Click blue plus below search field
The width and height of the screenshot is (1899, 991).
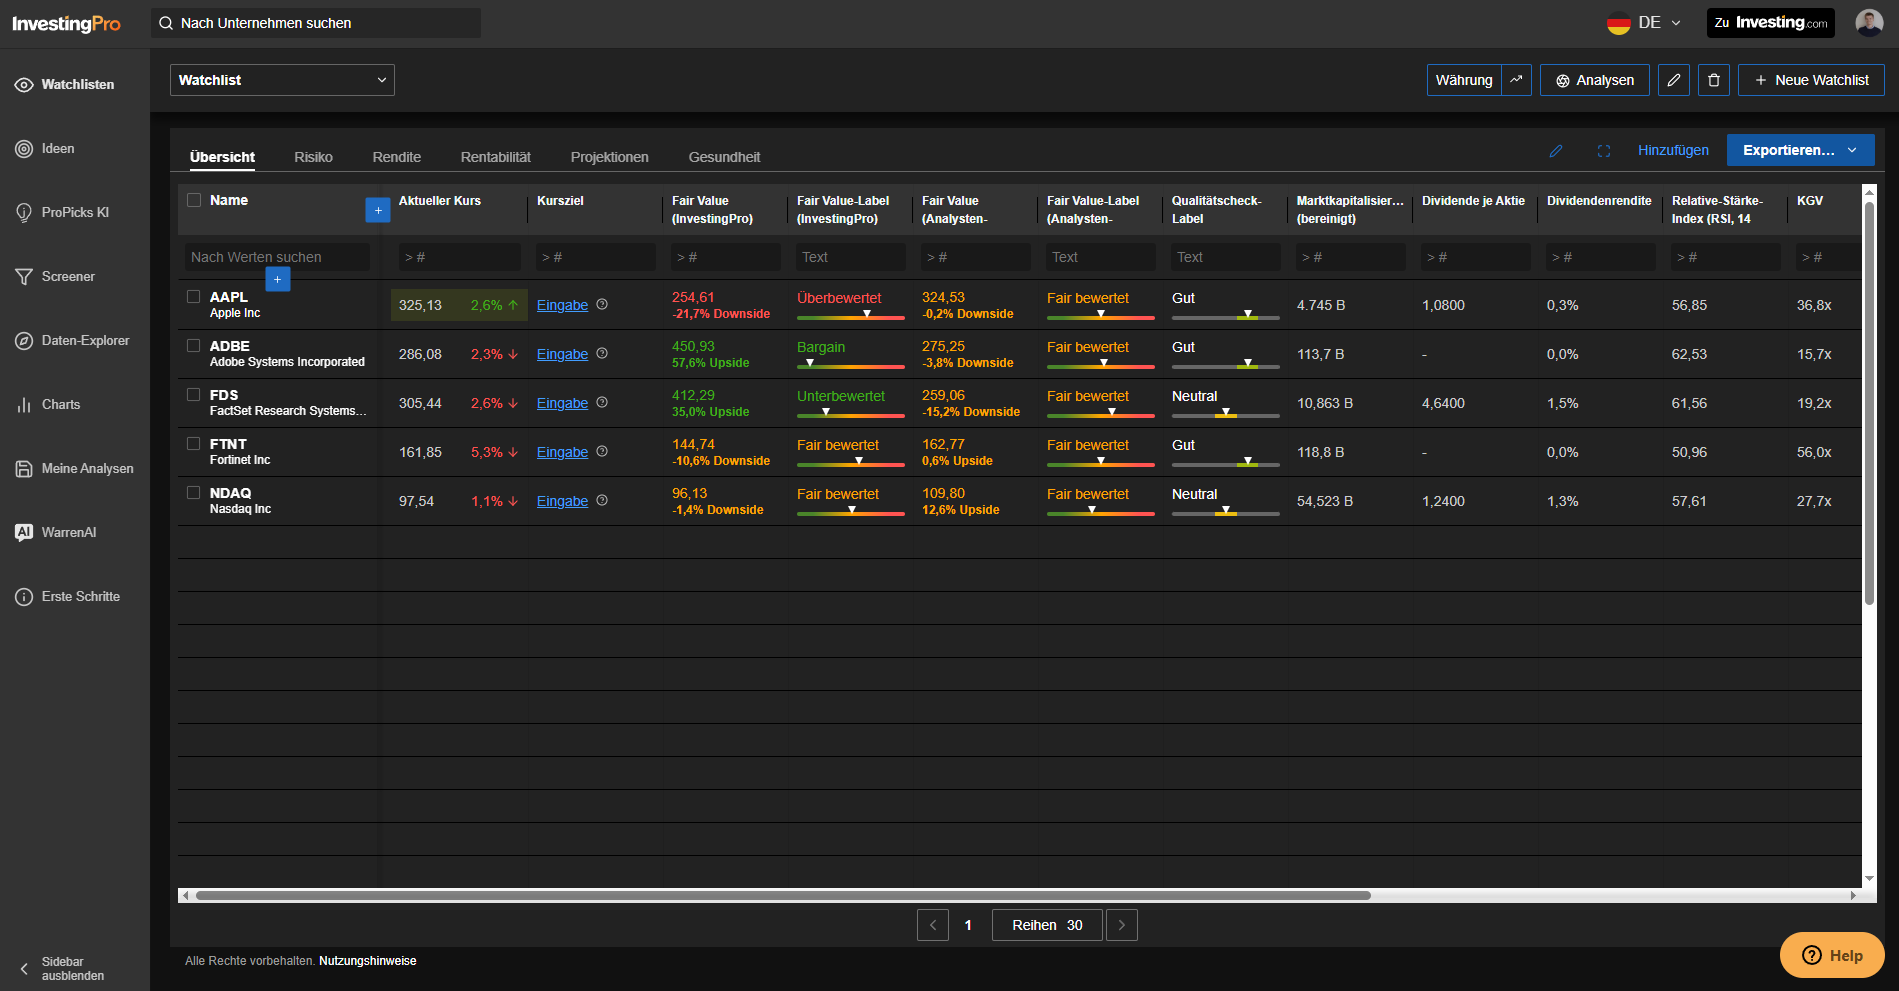[x=278, y=279]
